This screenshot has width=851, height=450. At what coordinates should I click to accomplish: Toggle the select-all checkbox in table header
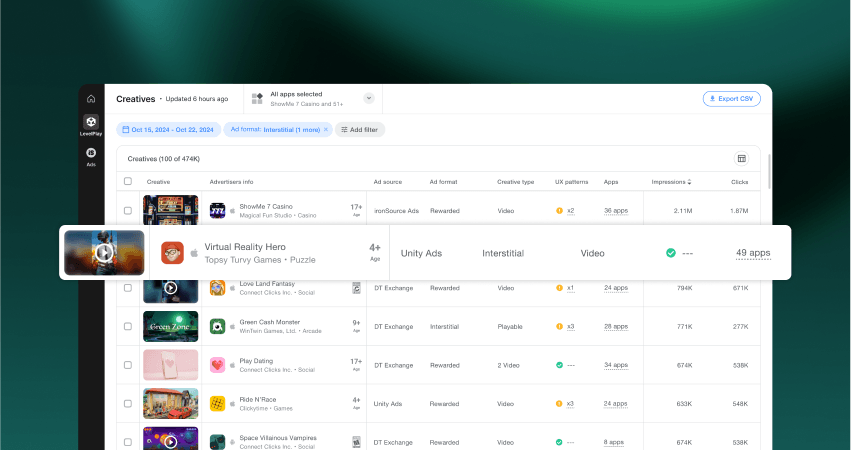tap(128, 182)
